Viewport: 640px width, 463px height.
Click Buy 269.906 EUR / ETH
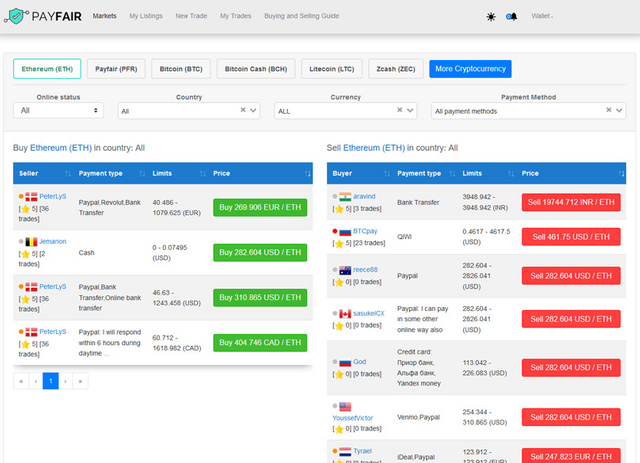tap(260, 207)
